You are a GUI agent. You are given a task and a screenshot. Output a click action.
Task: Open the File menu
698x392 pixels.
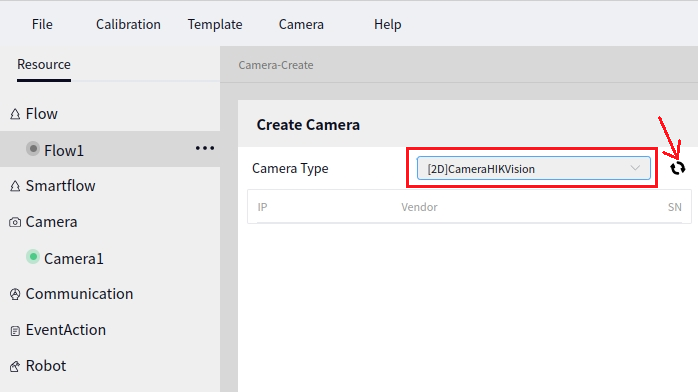click(42, 24)
